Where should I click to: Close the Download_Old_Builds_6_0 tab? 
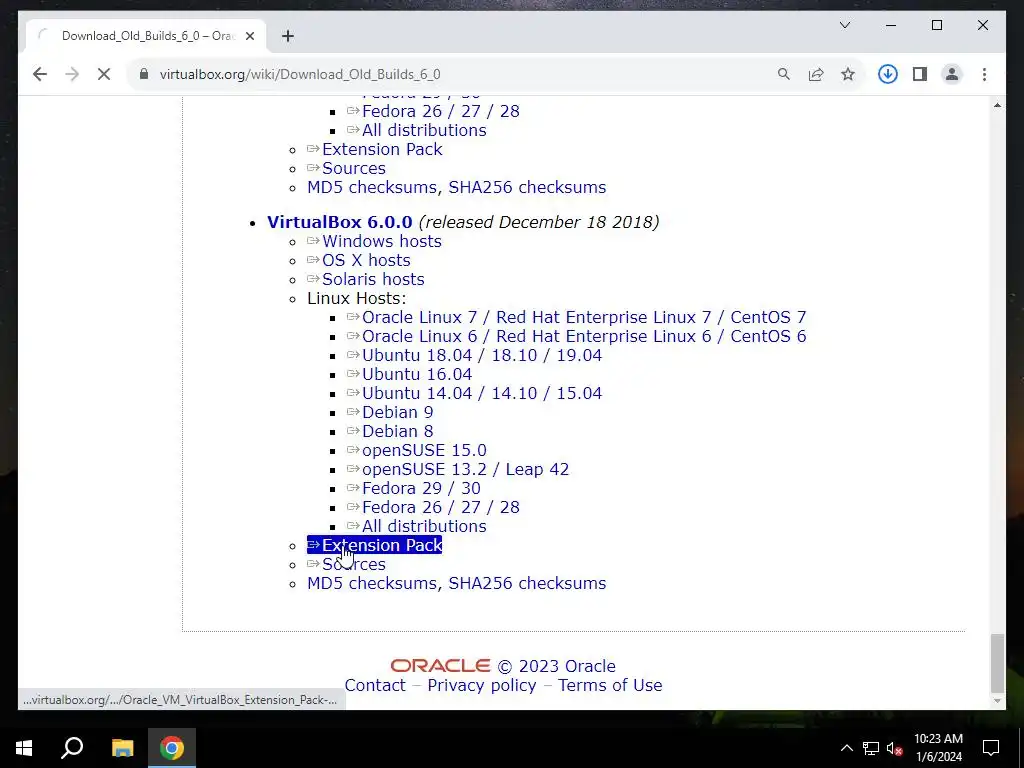point(249,36)
